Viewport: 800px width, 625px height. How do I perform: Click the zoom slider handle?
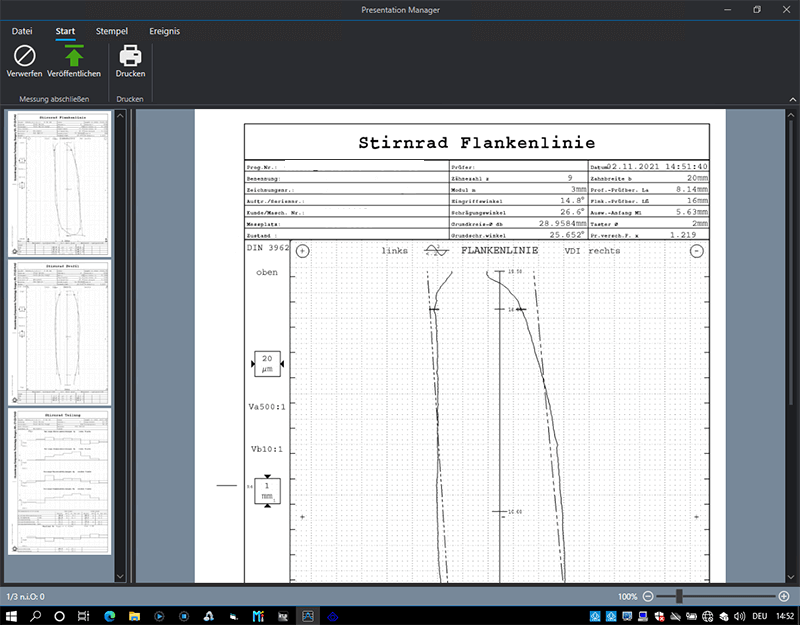click(x=679, y=596)
